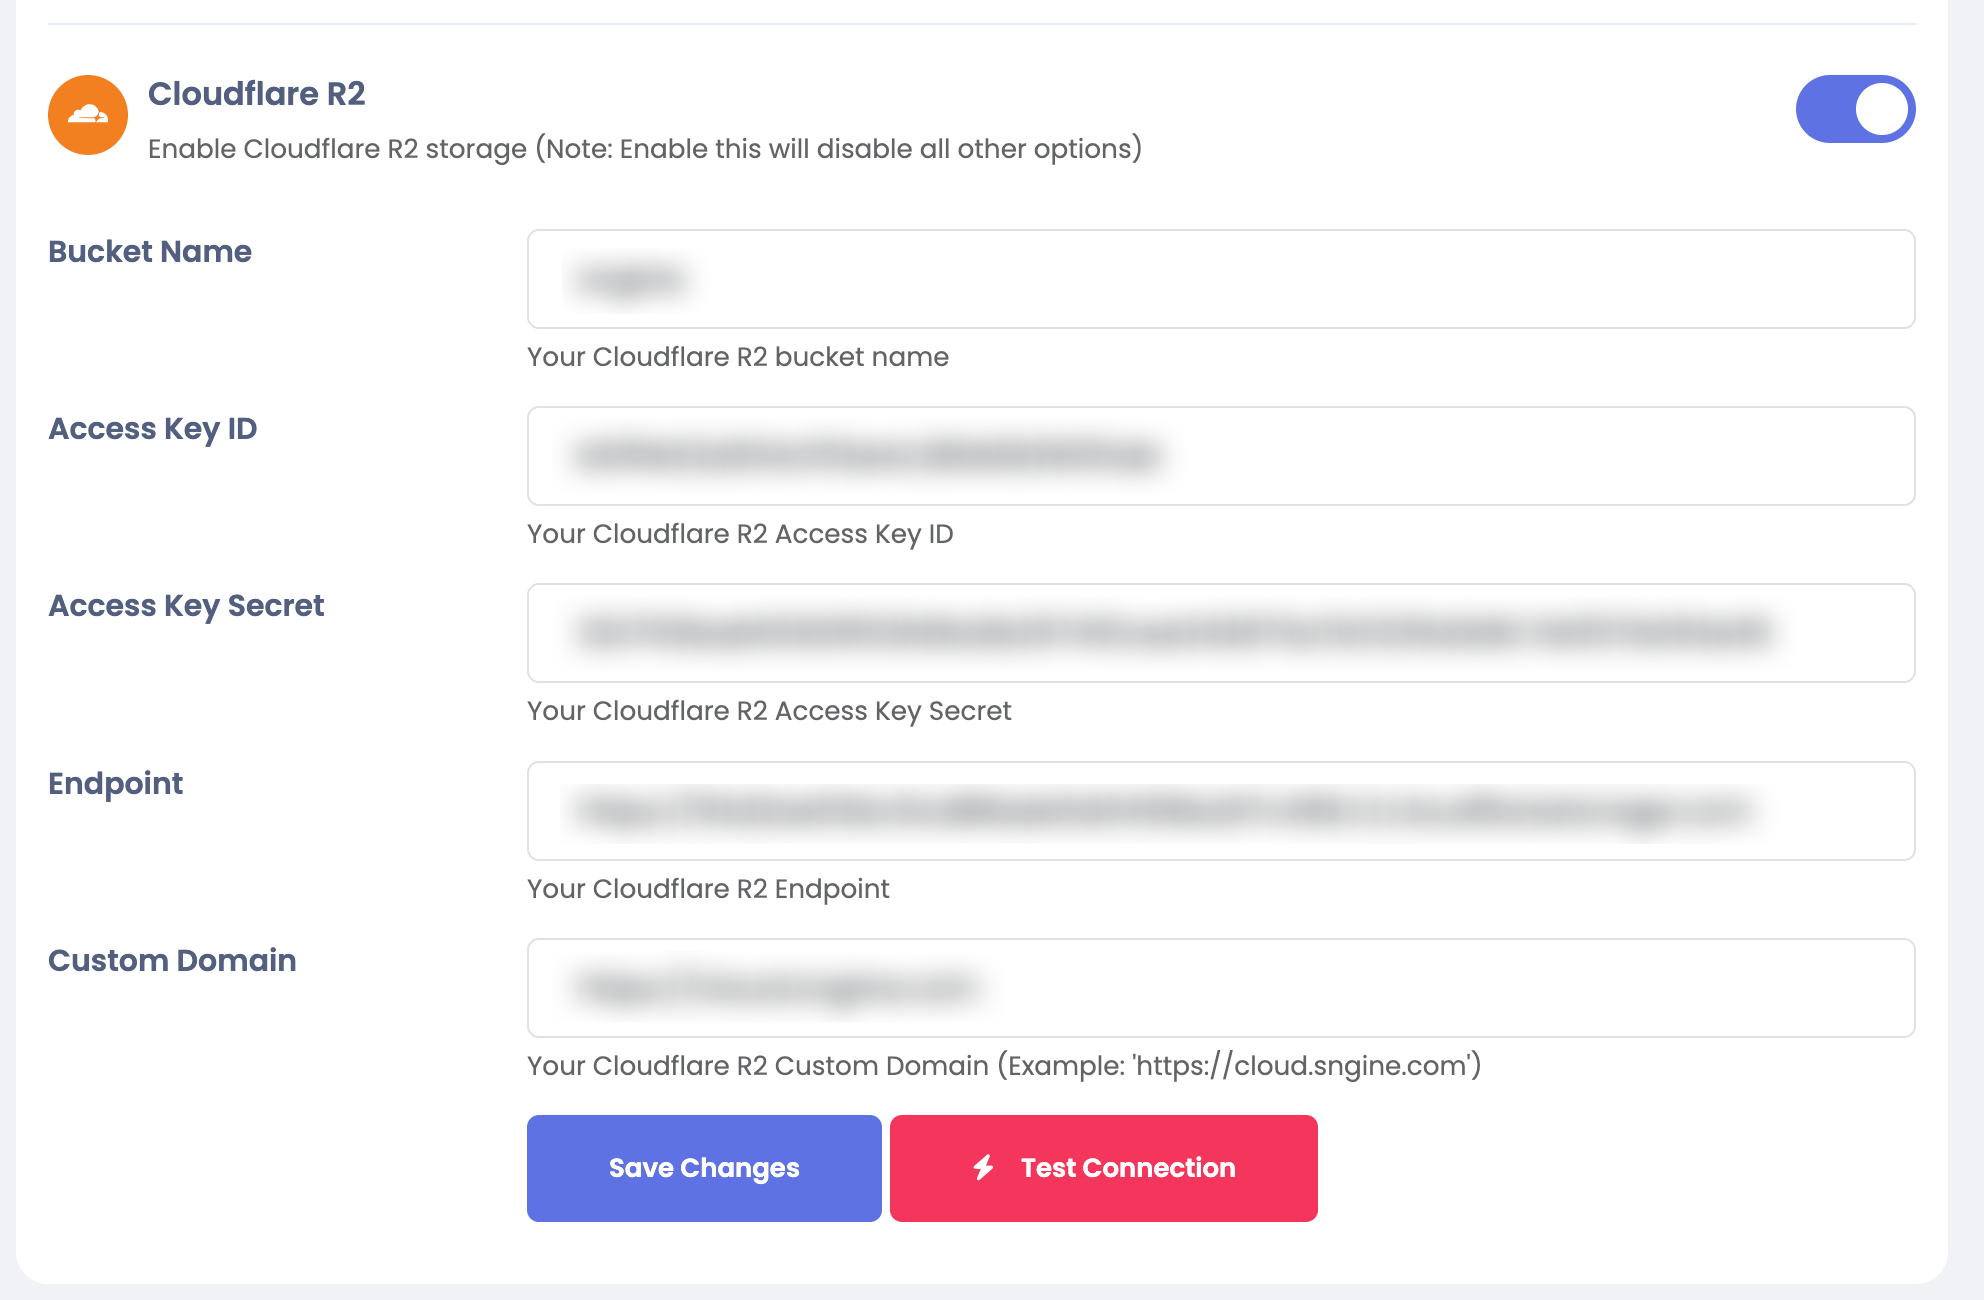Click the 'Your Cloudflare R2 Endpoint' helper text
The width and height of the screenshot is (1984, 1300).
708,889
